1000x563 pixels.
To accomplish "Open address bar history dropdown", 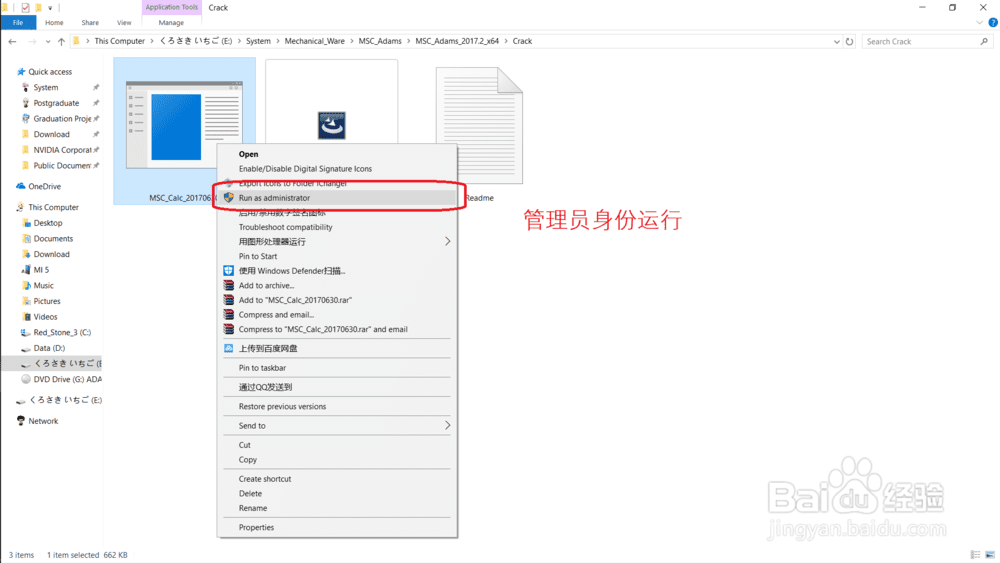I will tap(836, 41).
